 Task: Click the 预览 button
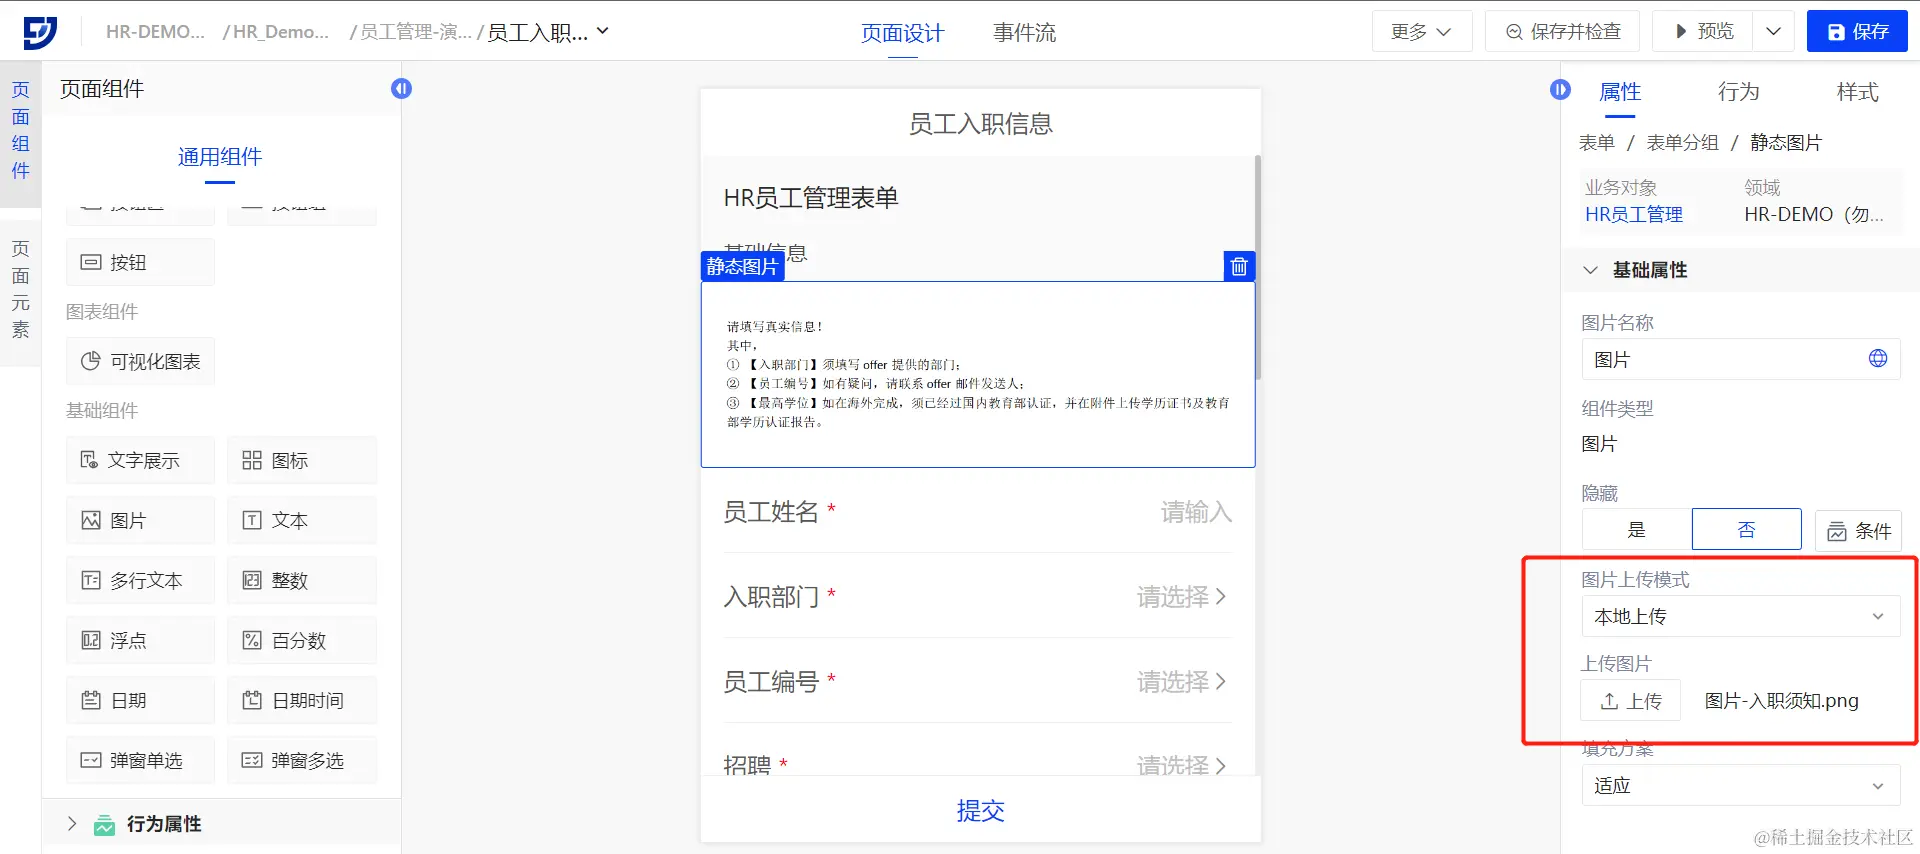coord(1704,32)
